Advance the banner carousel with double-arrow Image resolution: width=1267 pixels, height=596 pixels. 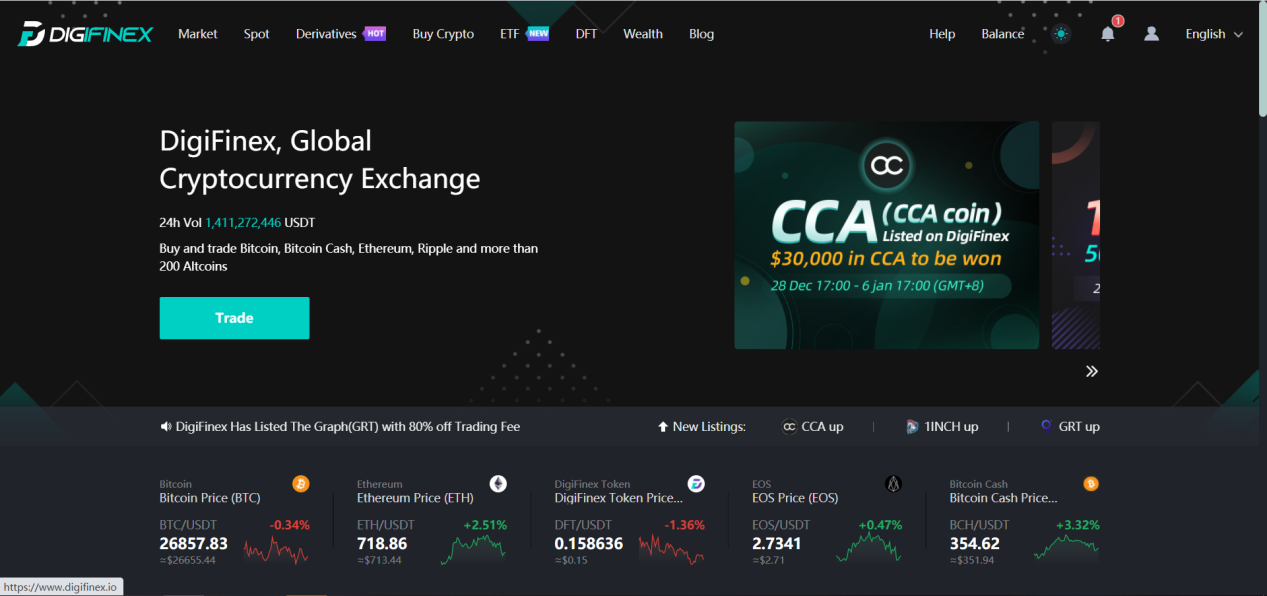click(x=1092, y=371)
